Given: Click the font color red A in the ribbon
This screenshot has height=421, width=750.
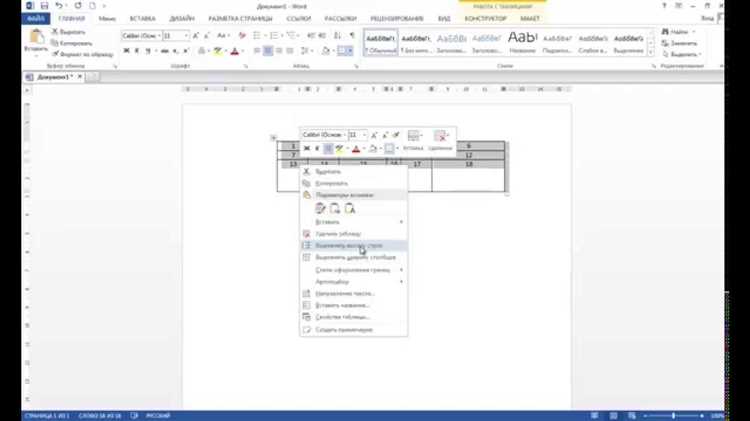Looking at the screenshot, I should coord(234,51).
